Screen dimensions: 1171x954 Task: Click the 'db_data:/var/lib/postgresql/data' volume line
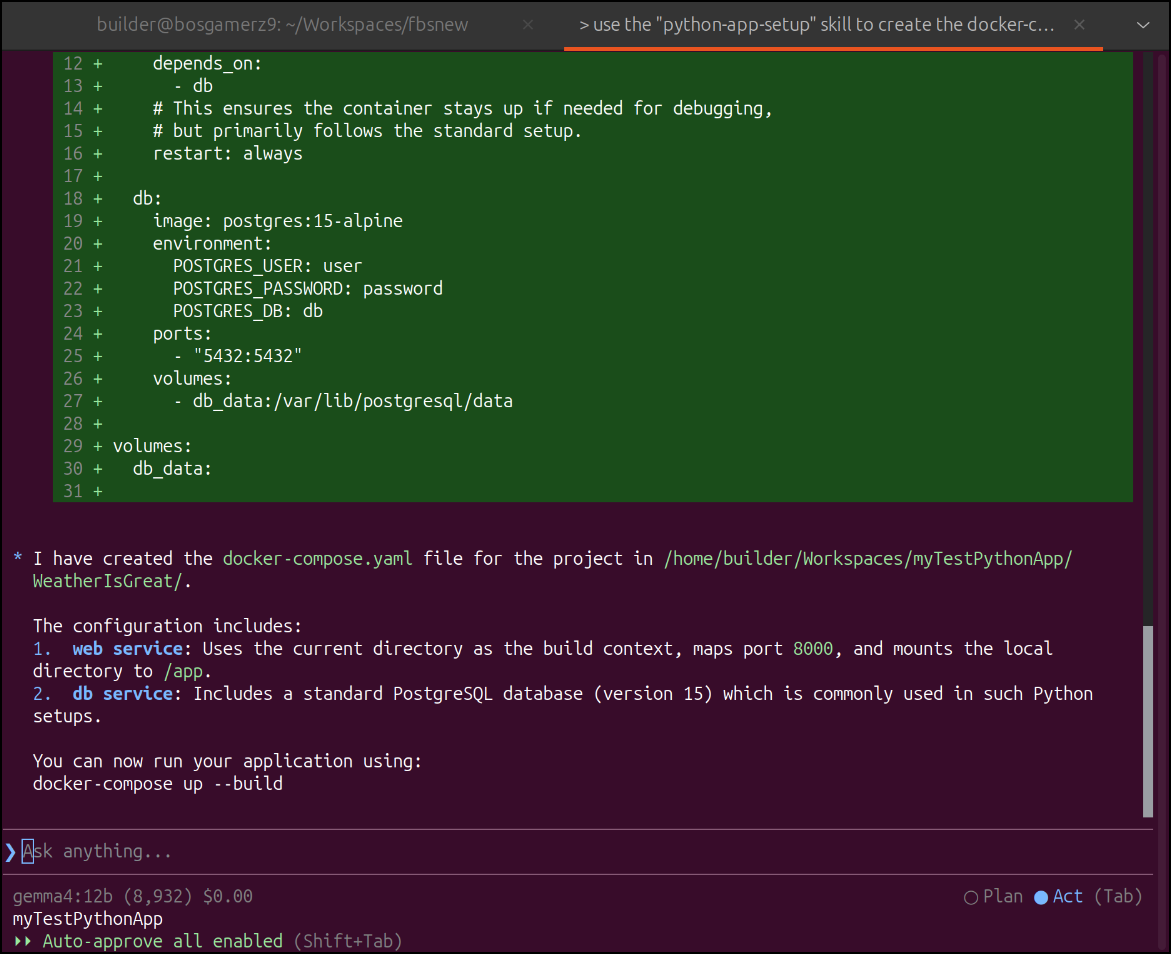pyautogui.click(x=352, y=401)
